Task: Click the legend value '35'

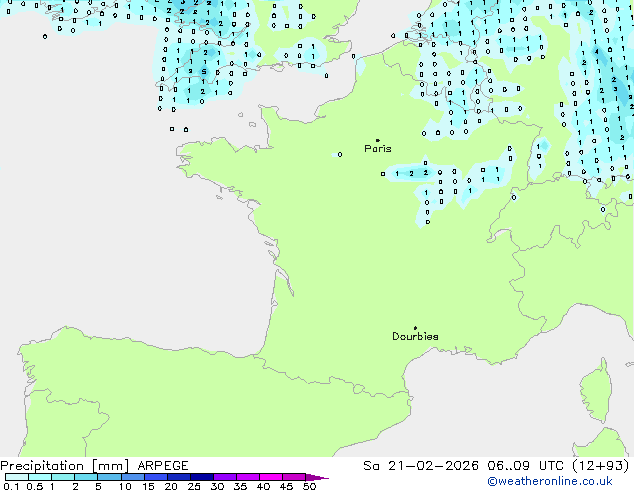Action: tap(240, 486)
